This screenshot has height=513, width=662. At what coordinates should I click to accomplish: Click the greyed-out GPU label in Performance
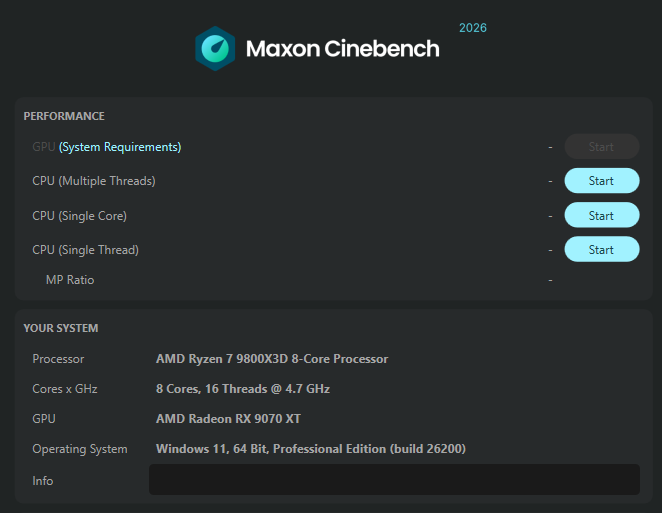pos(44,147)
